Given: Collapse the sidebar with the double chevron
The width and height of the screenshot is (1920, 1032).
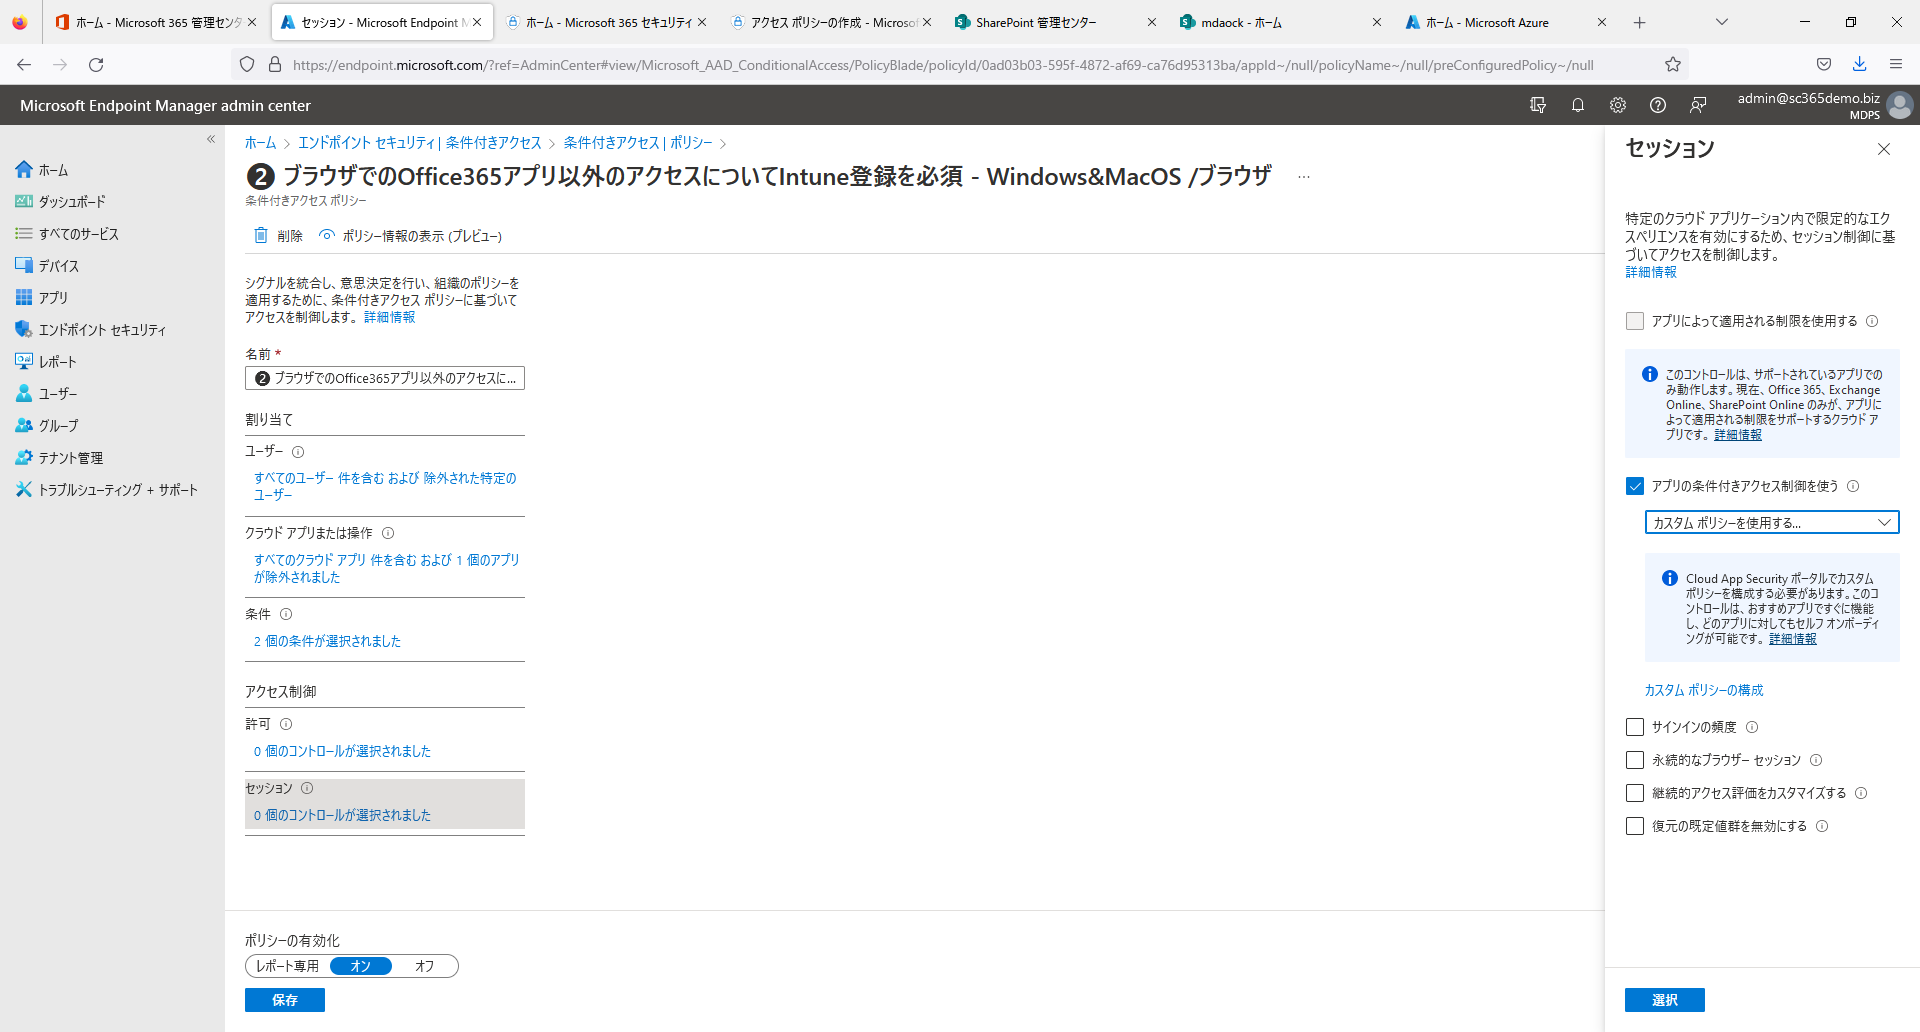Looking at the screenshot, I should [x=211, y=139].
